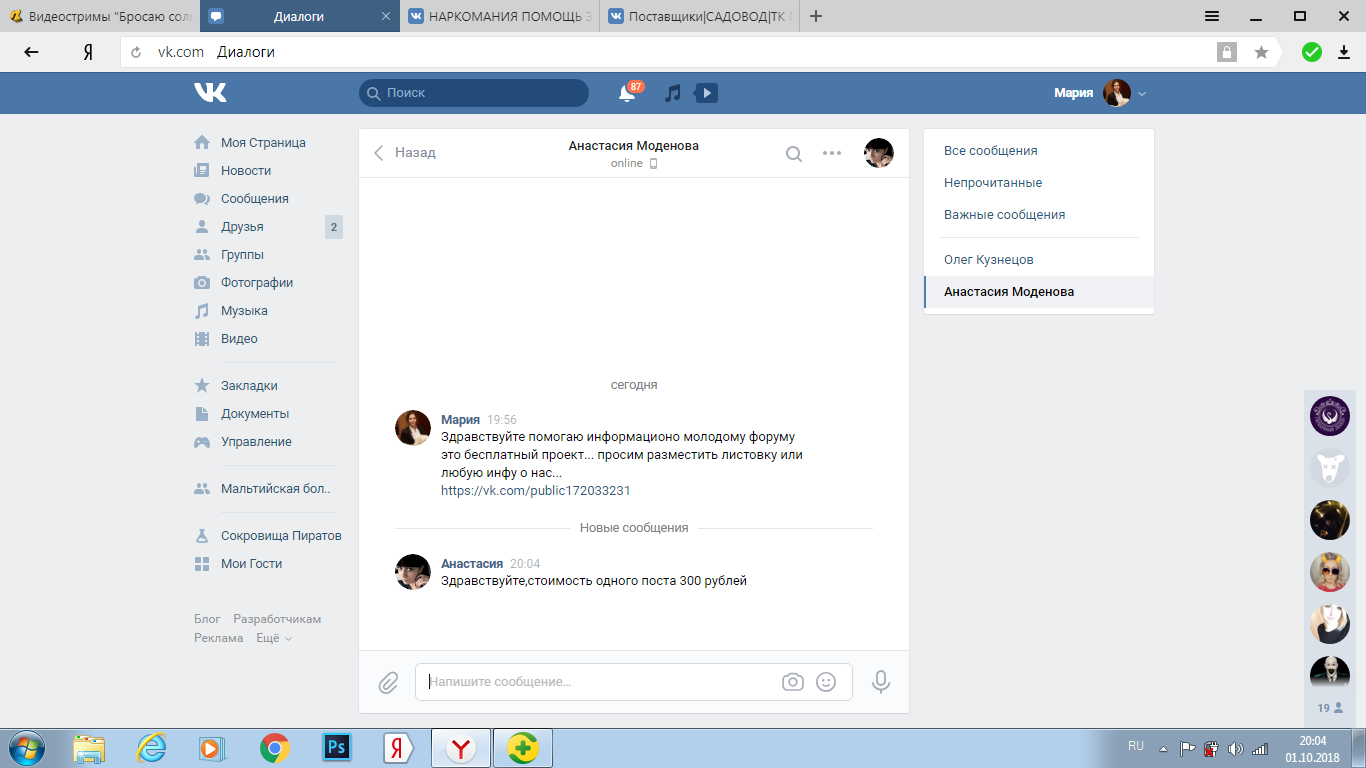
Task: Search within the conversation using magnifier icon
Action: click(794, 154)
